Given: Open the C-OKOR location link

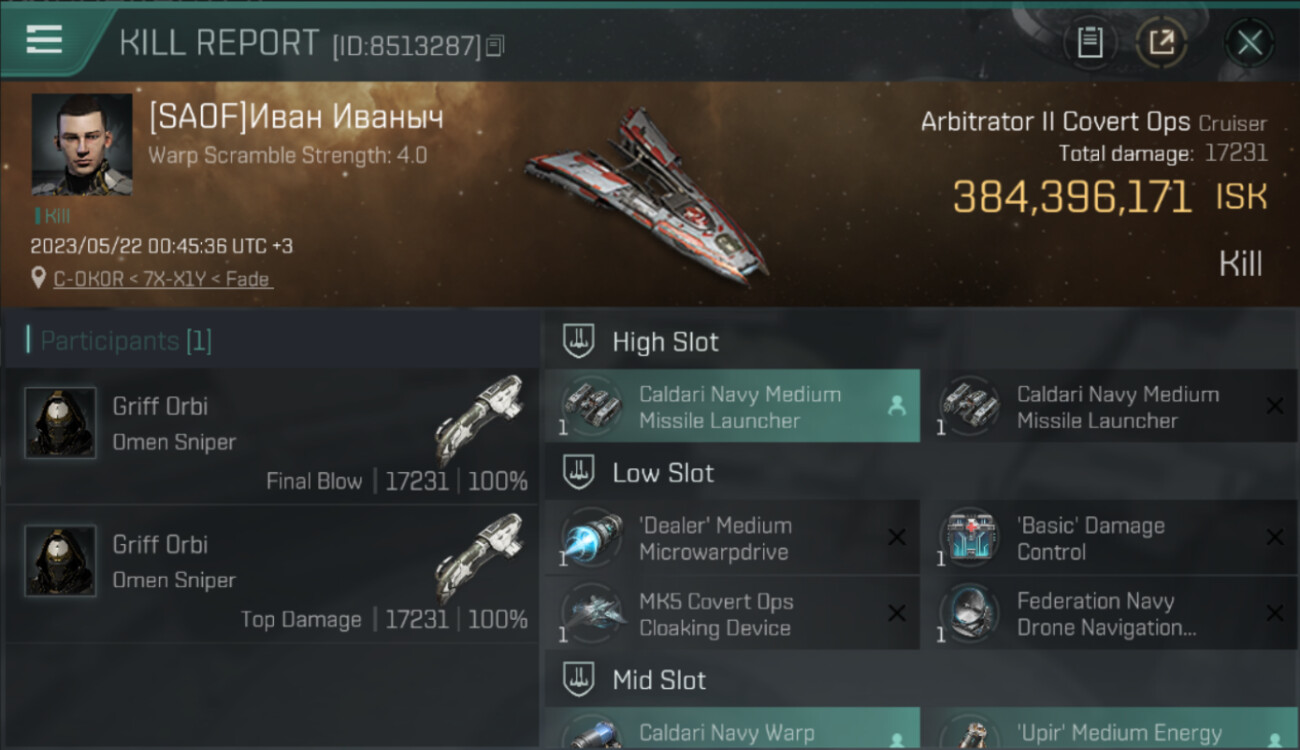Looking at the screenshot, I should pos(162,279).
